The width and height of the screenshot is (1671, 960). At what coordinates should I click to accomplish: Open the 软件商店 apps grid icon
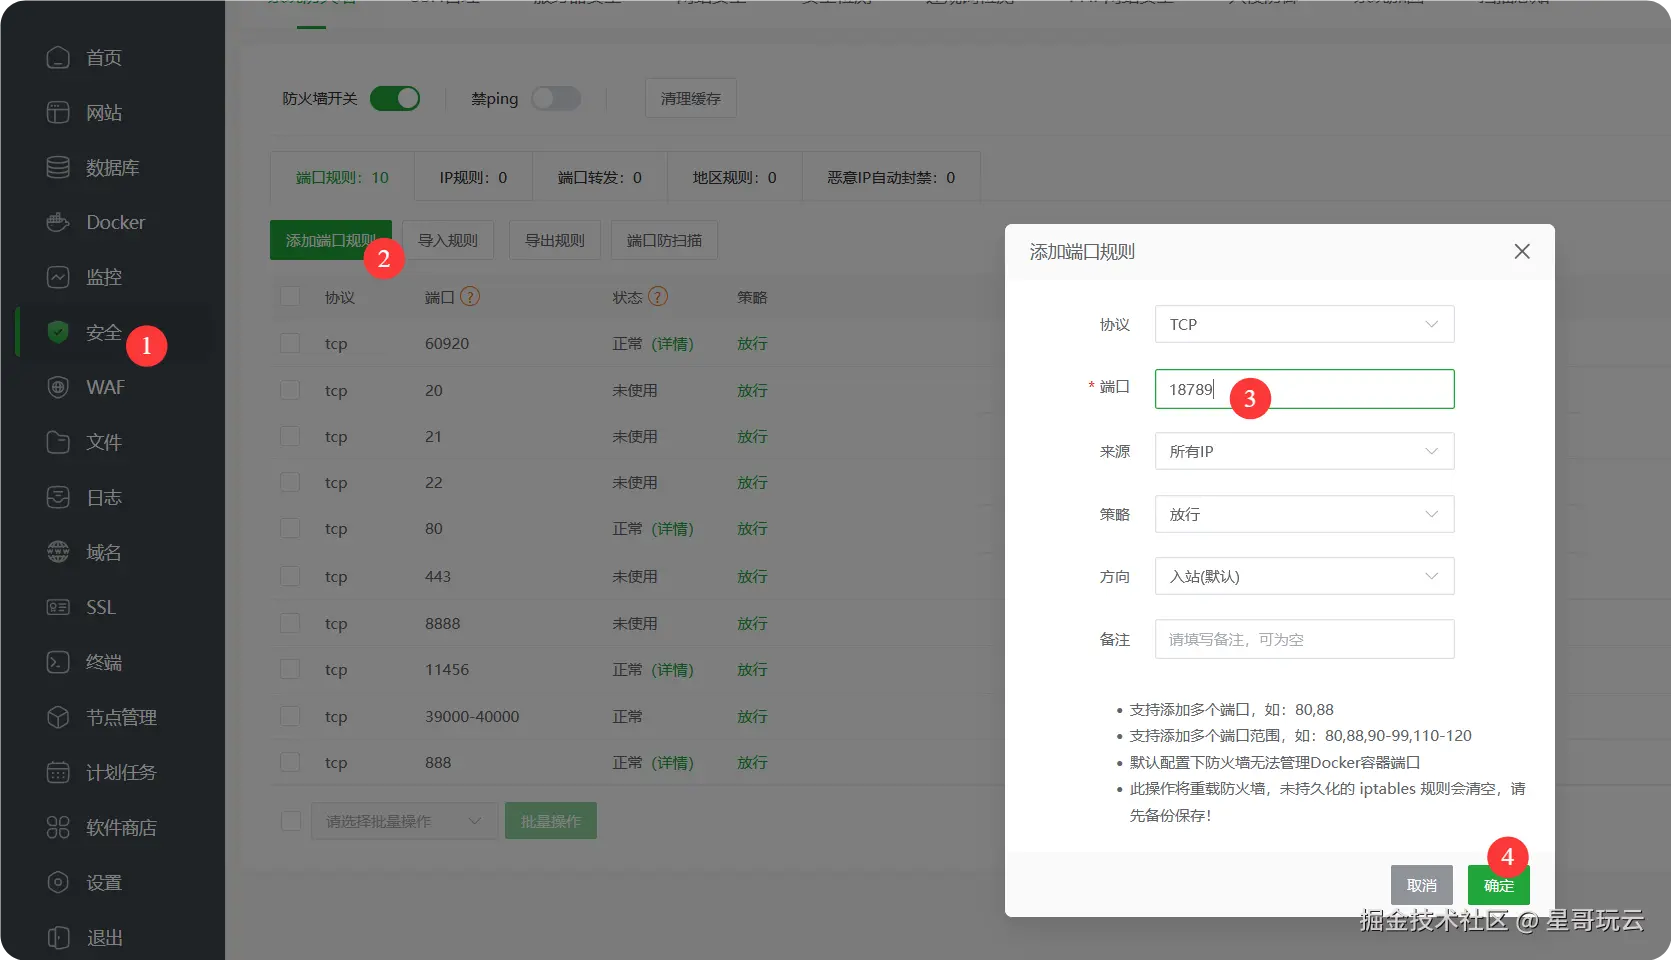click(x=58, y=827)
